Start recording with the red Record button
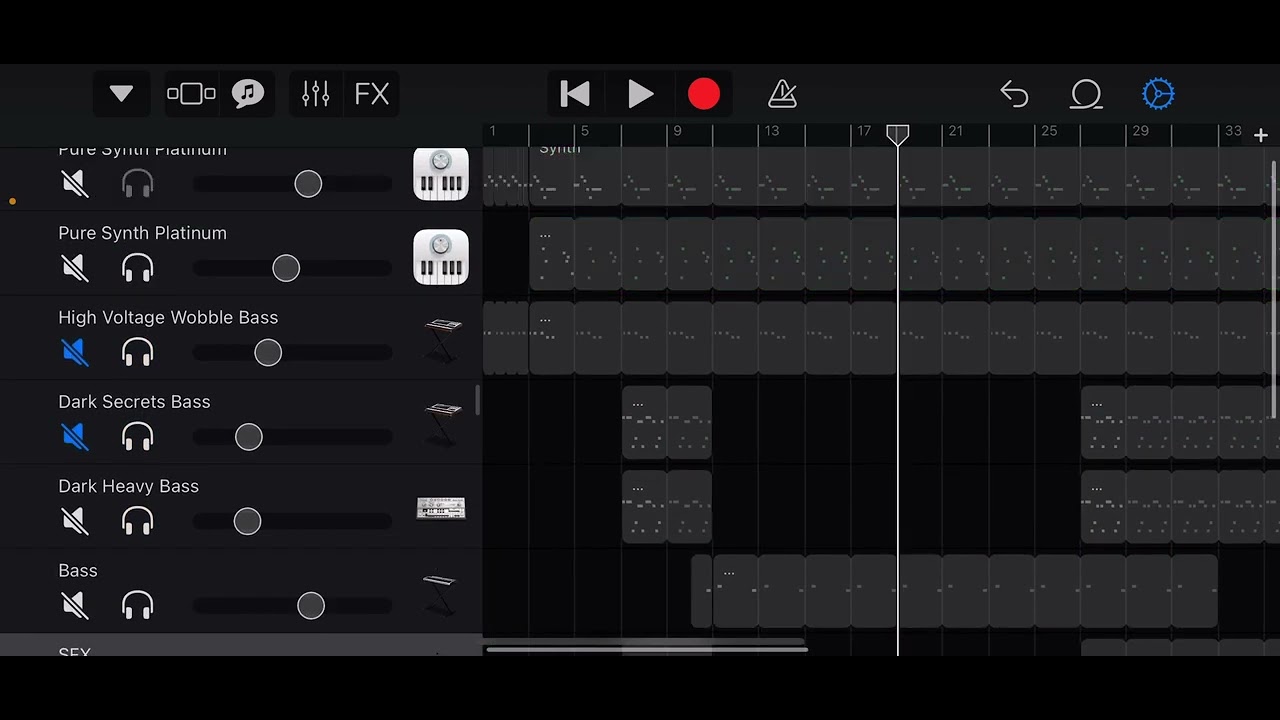 pyautogui.click(x=704, y=94)
